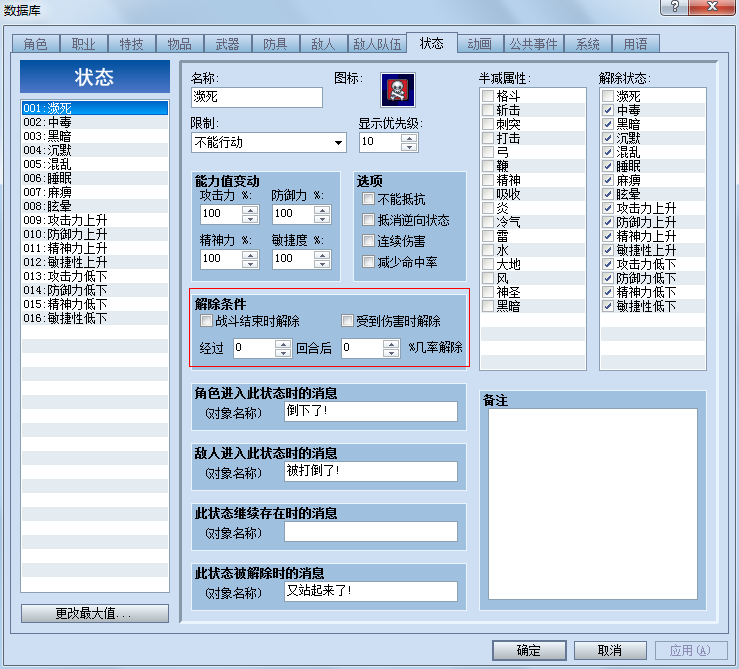739x669 pixels.
Task: Switch to the 系统 tab
Action: [587, 44]
